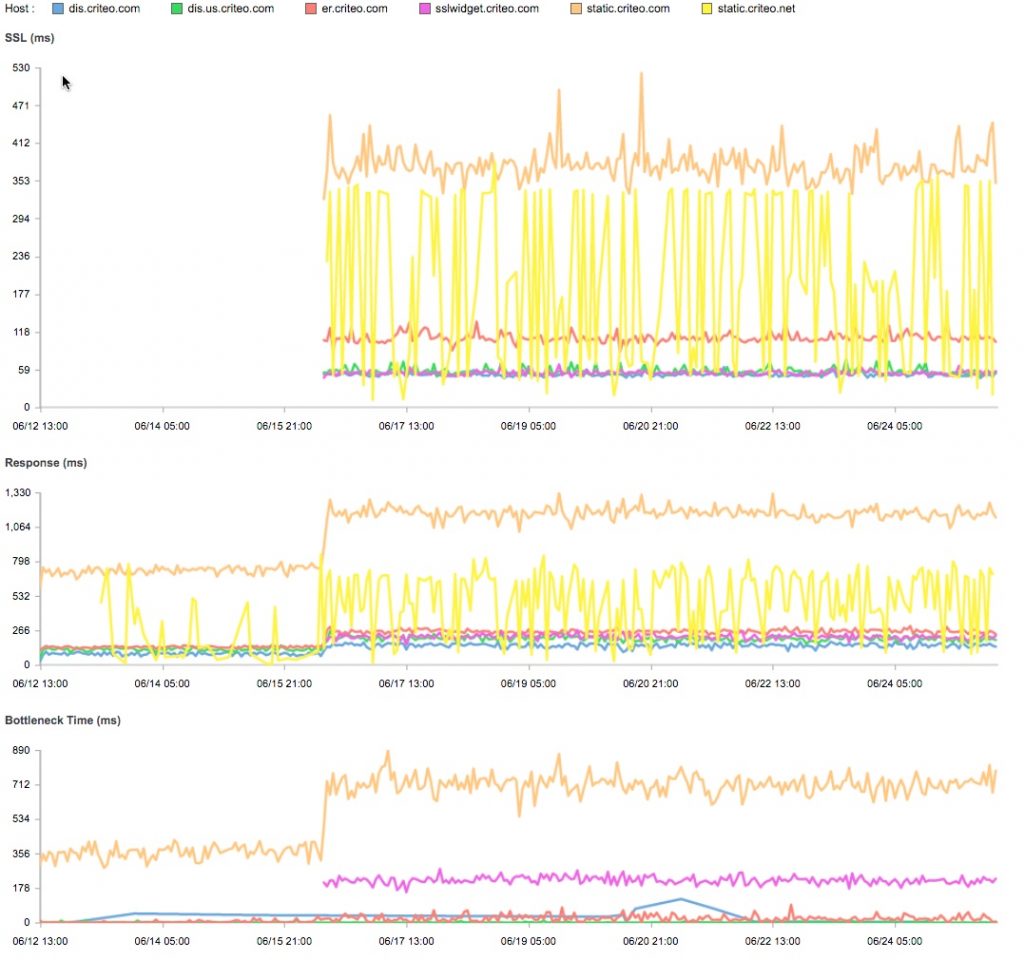Toggle dis.criteo.com host label in legend
Viewport: 1024px width, 960px height.
point(104,9)
